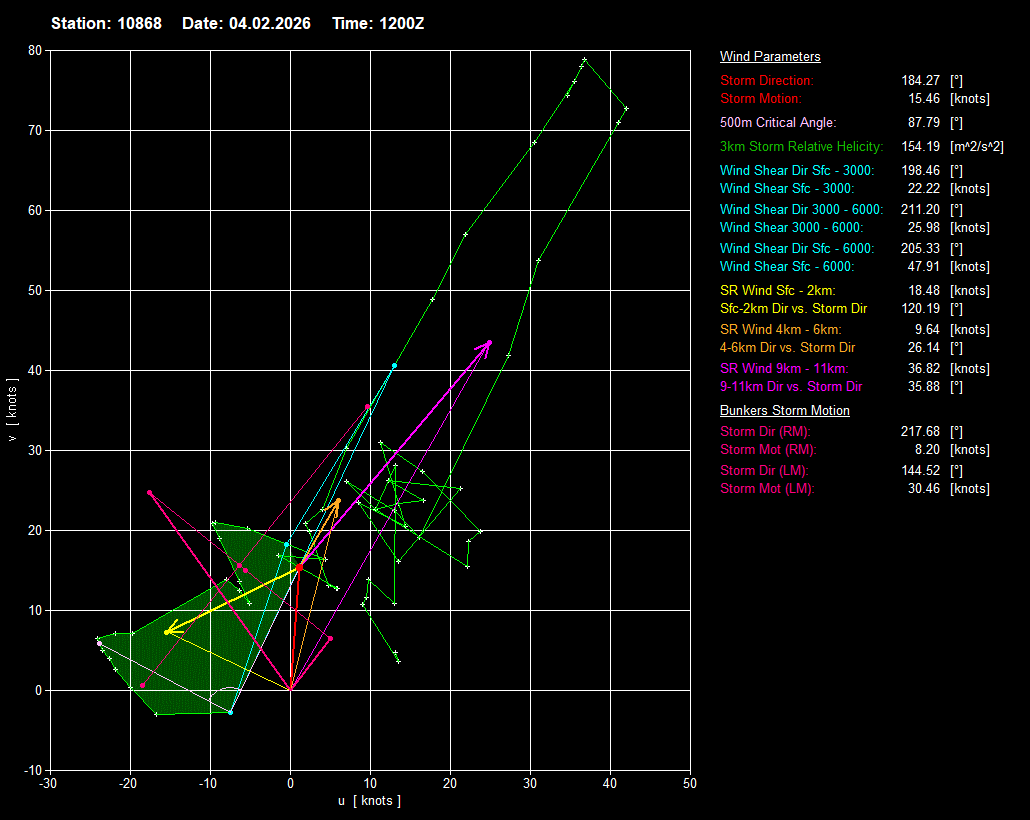
Task: Click the 500m Critical Angle label
Action: tap(778, 122)
